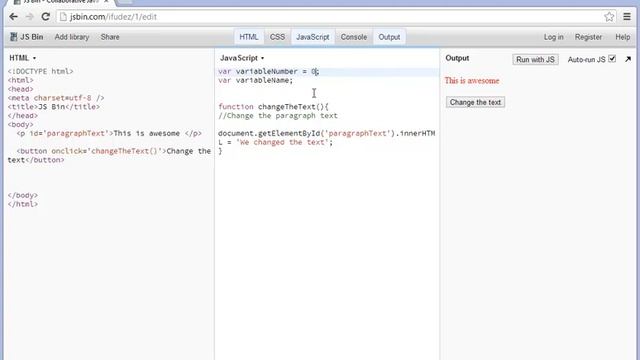Click the 'var variableName;' code line
The image size is (640, 360).
256,80
